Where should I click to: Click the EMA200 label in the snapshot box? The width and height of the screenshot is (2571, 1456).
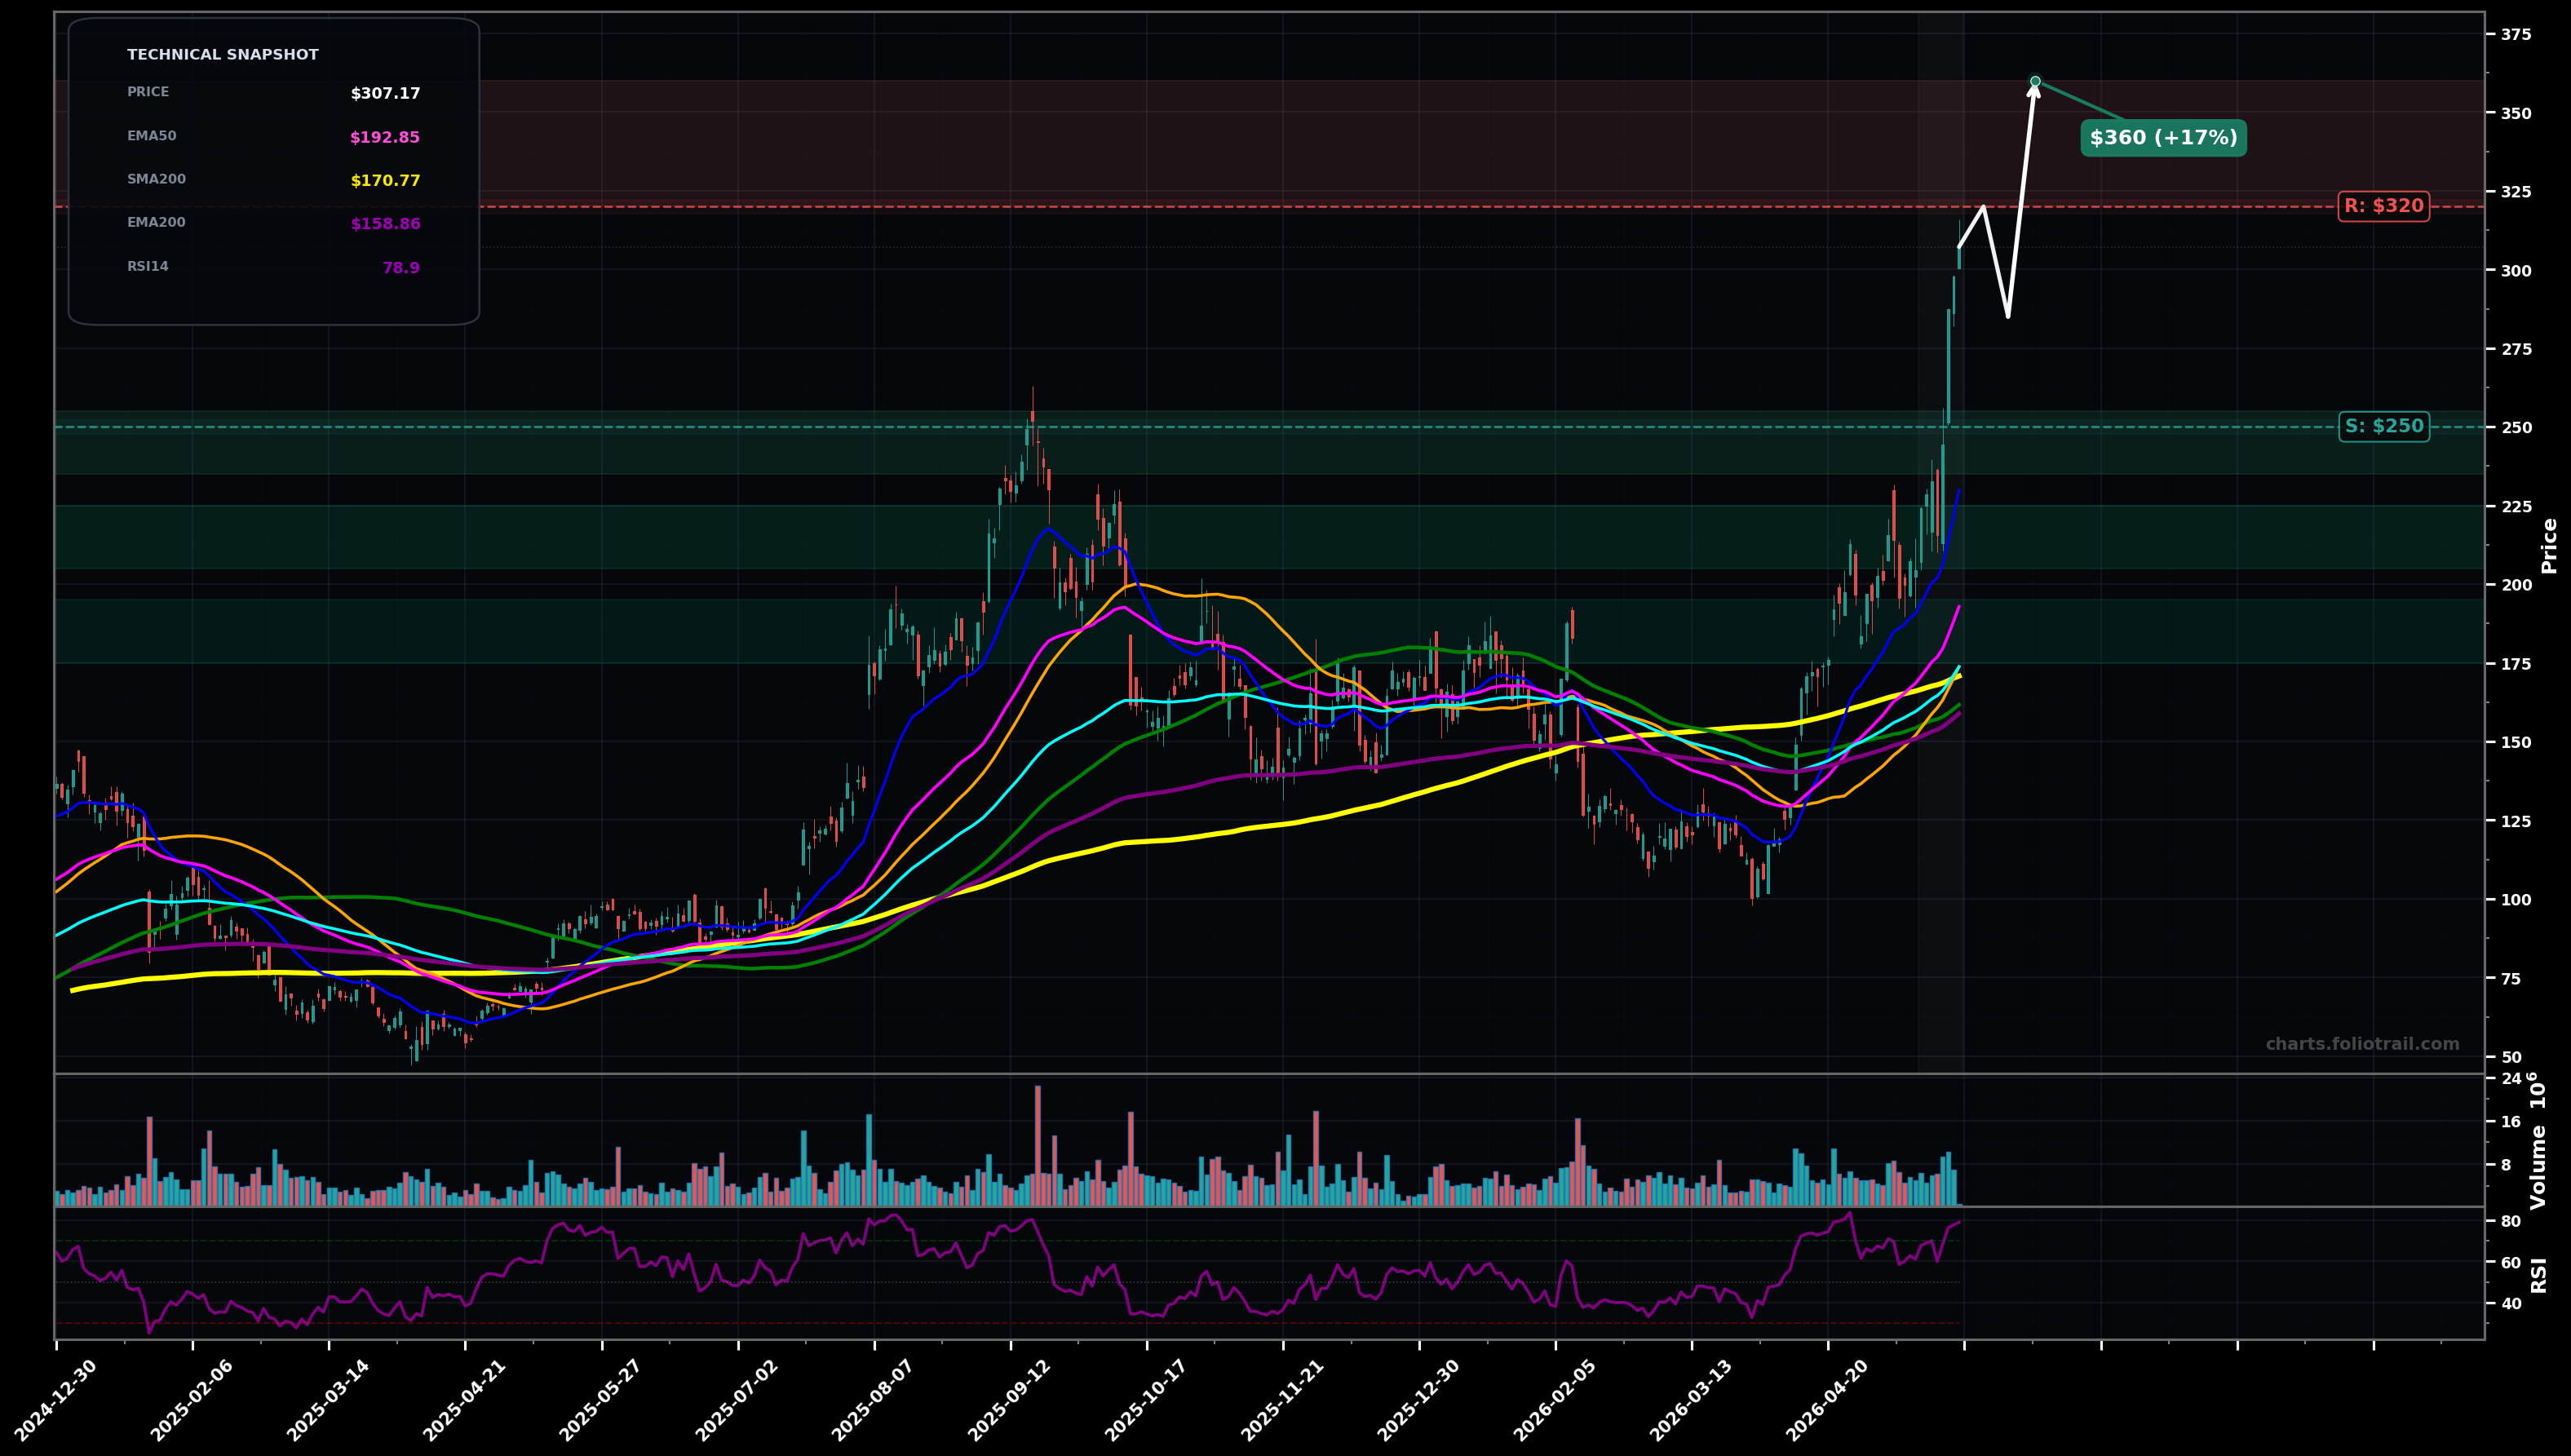156,223
